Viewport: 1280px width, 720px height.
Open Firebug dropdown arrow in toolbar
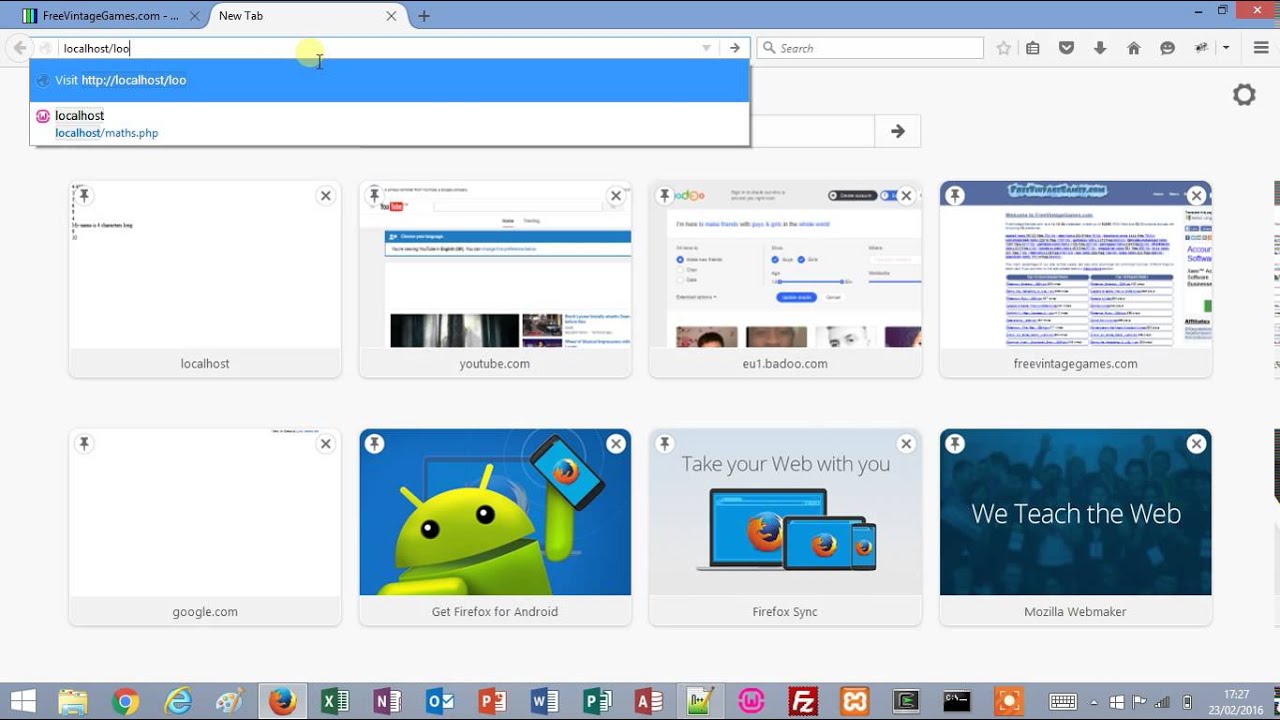tap(1226, 48)
